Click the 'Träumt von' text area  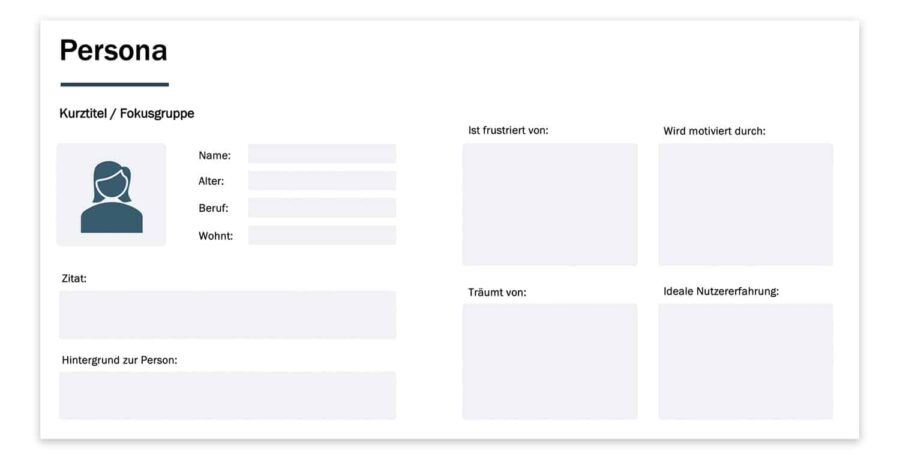coord(549,361)
